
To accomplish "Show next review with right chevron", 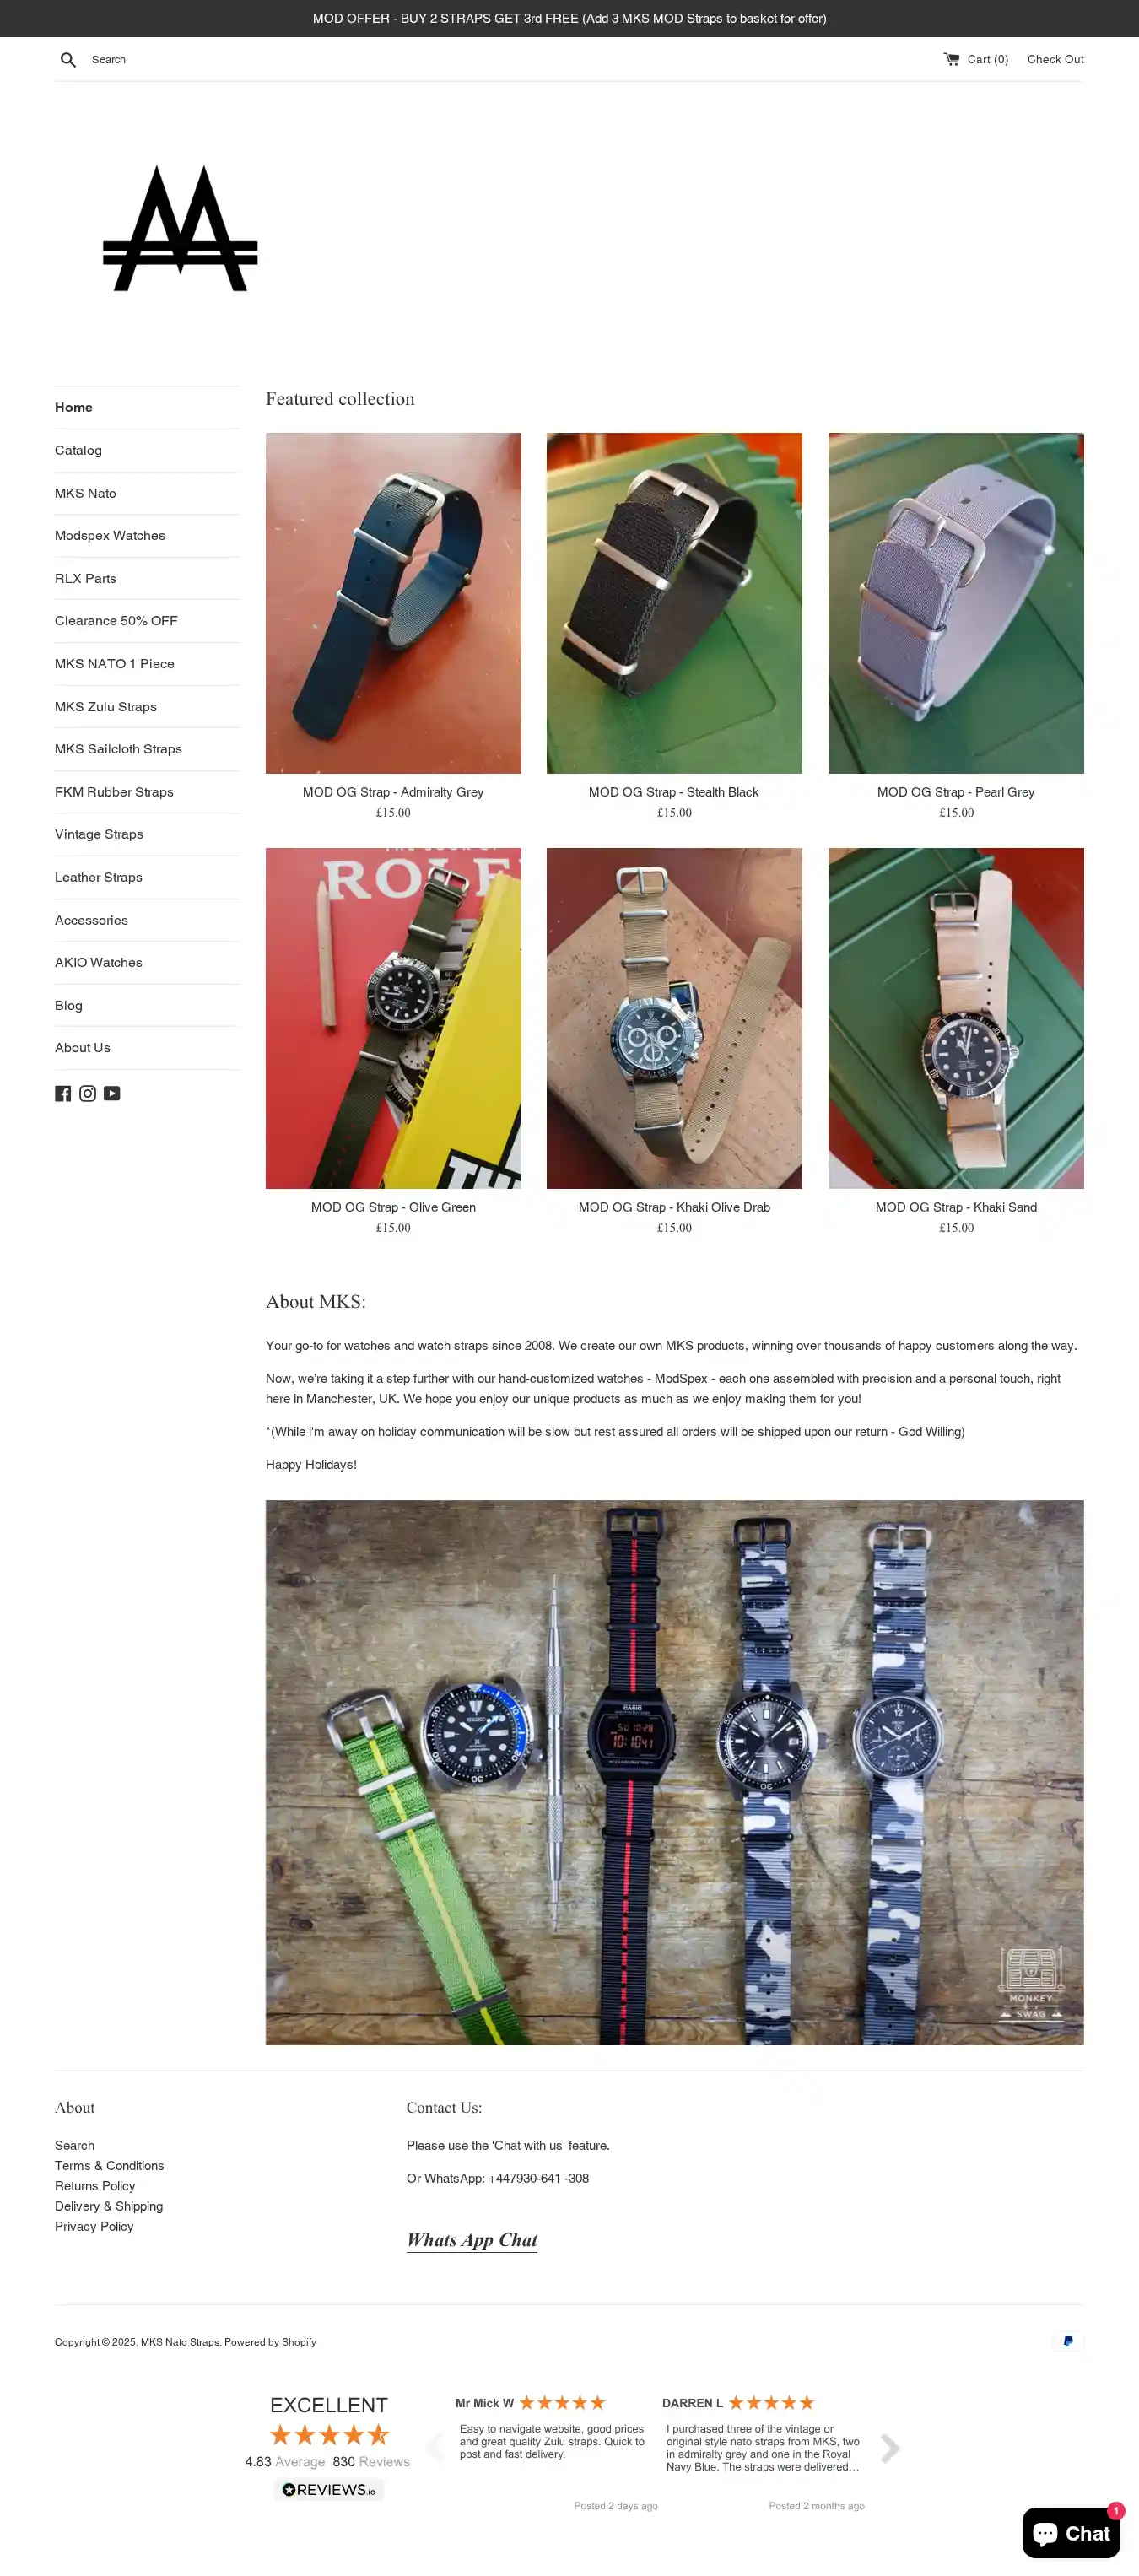I will click(x=890, y=2447).
